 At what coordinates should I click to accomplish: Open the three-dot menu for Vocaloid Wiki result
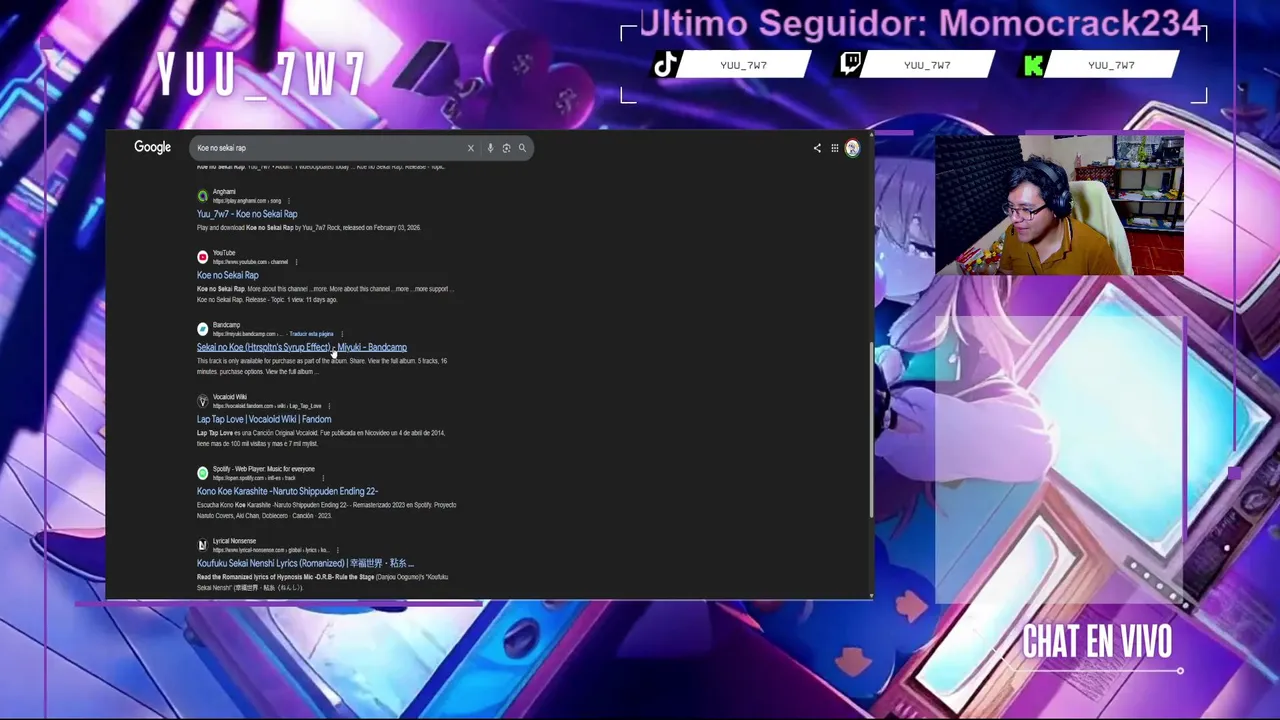tap(329, 406)
